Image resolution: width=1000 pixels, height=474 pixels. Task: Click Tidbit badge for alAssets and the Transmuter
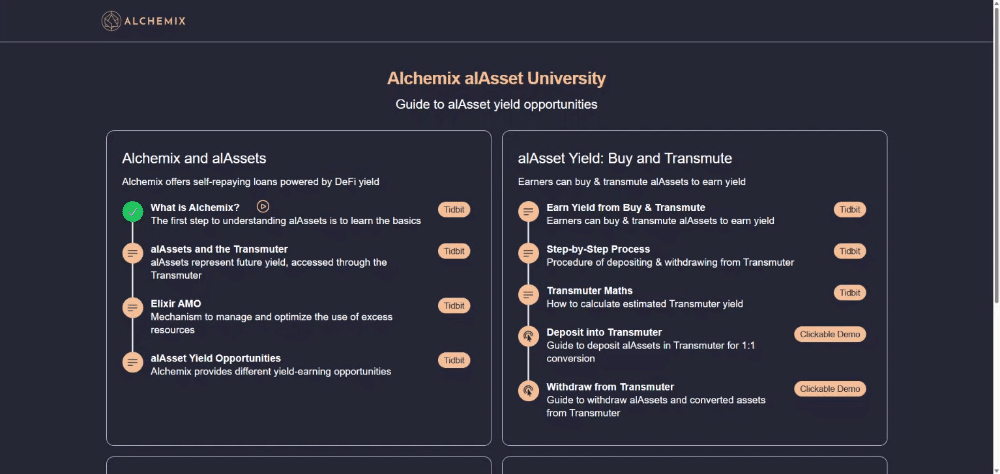point(454,251)
